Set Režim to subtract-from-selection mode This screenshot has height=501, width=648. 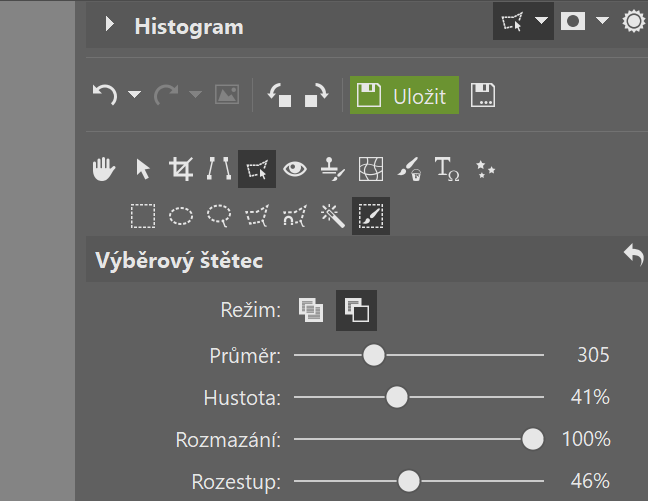click(x=356, y=310)
